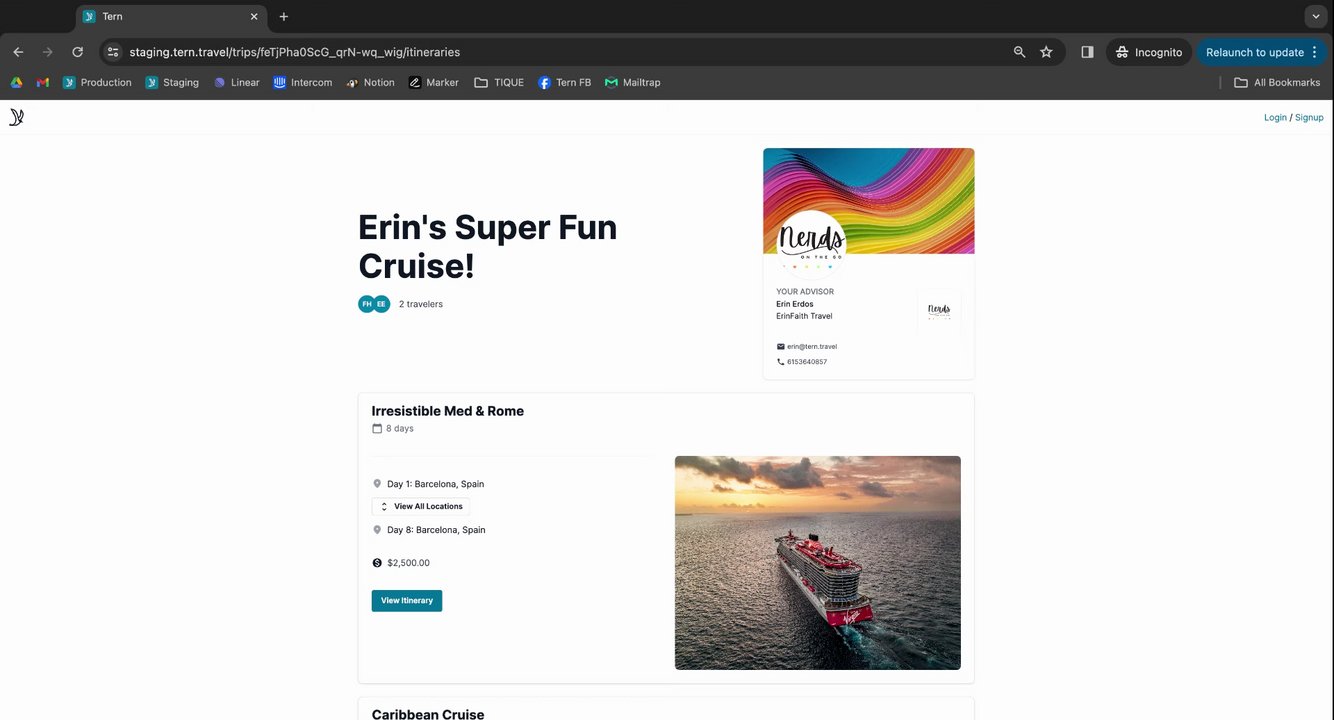1334x720 pixels.
Task: Open the Gmail bookmark icon
Action: point(42,82)
